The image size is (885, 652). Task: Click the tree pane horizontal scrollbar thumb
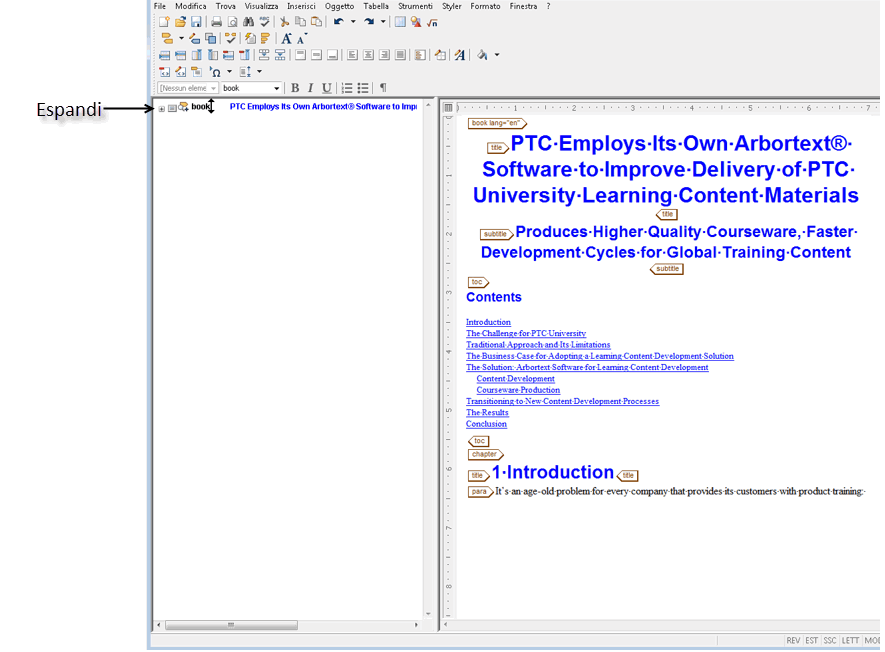(x=231, y=625)
